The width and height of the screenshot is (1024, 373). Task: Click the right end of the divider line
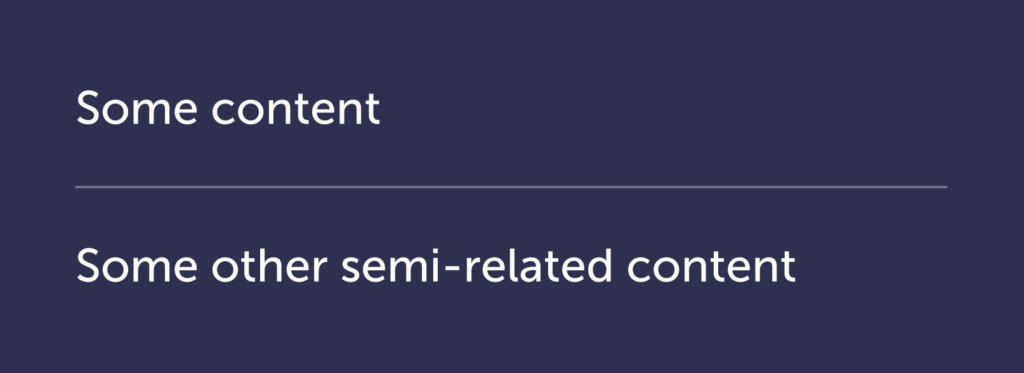944,187
